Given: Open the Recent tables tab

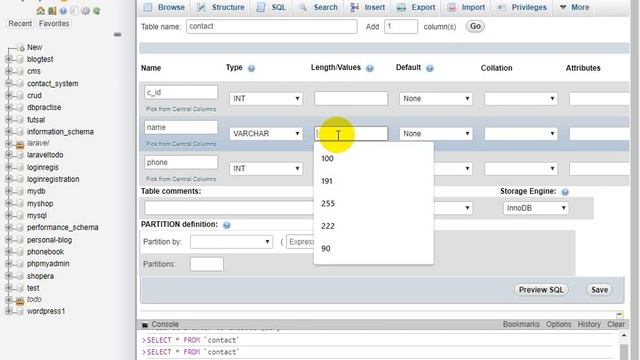Looking at the screenshot, I should click(x=20, y=24).
